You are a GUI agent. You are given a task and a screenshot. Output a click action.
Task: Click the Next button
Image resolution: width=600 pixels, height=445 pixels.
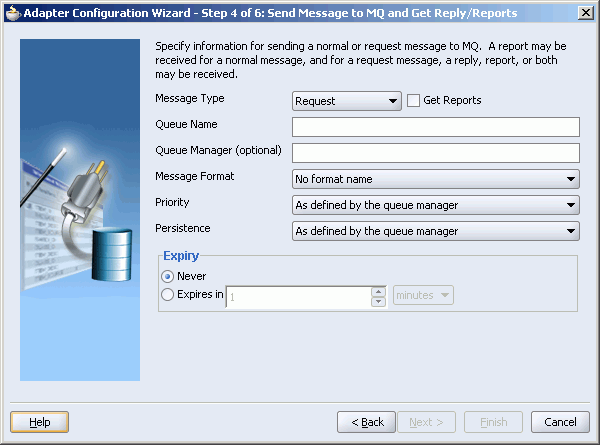(427, 422)
